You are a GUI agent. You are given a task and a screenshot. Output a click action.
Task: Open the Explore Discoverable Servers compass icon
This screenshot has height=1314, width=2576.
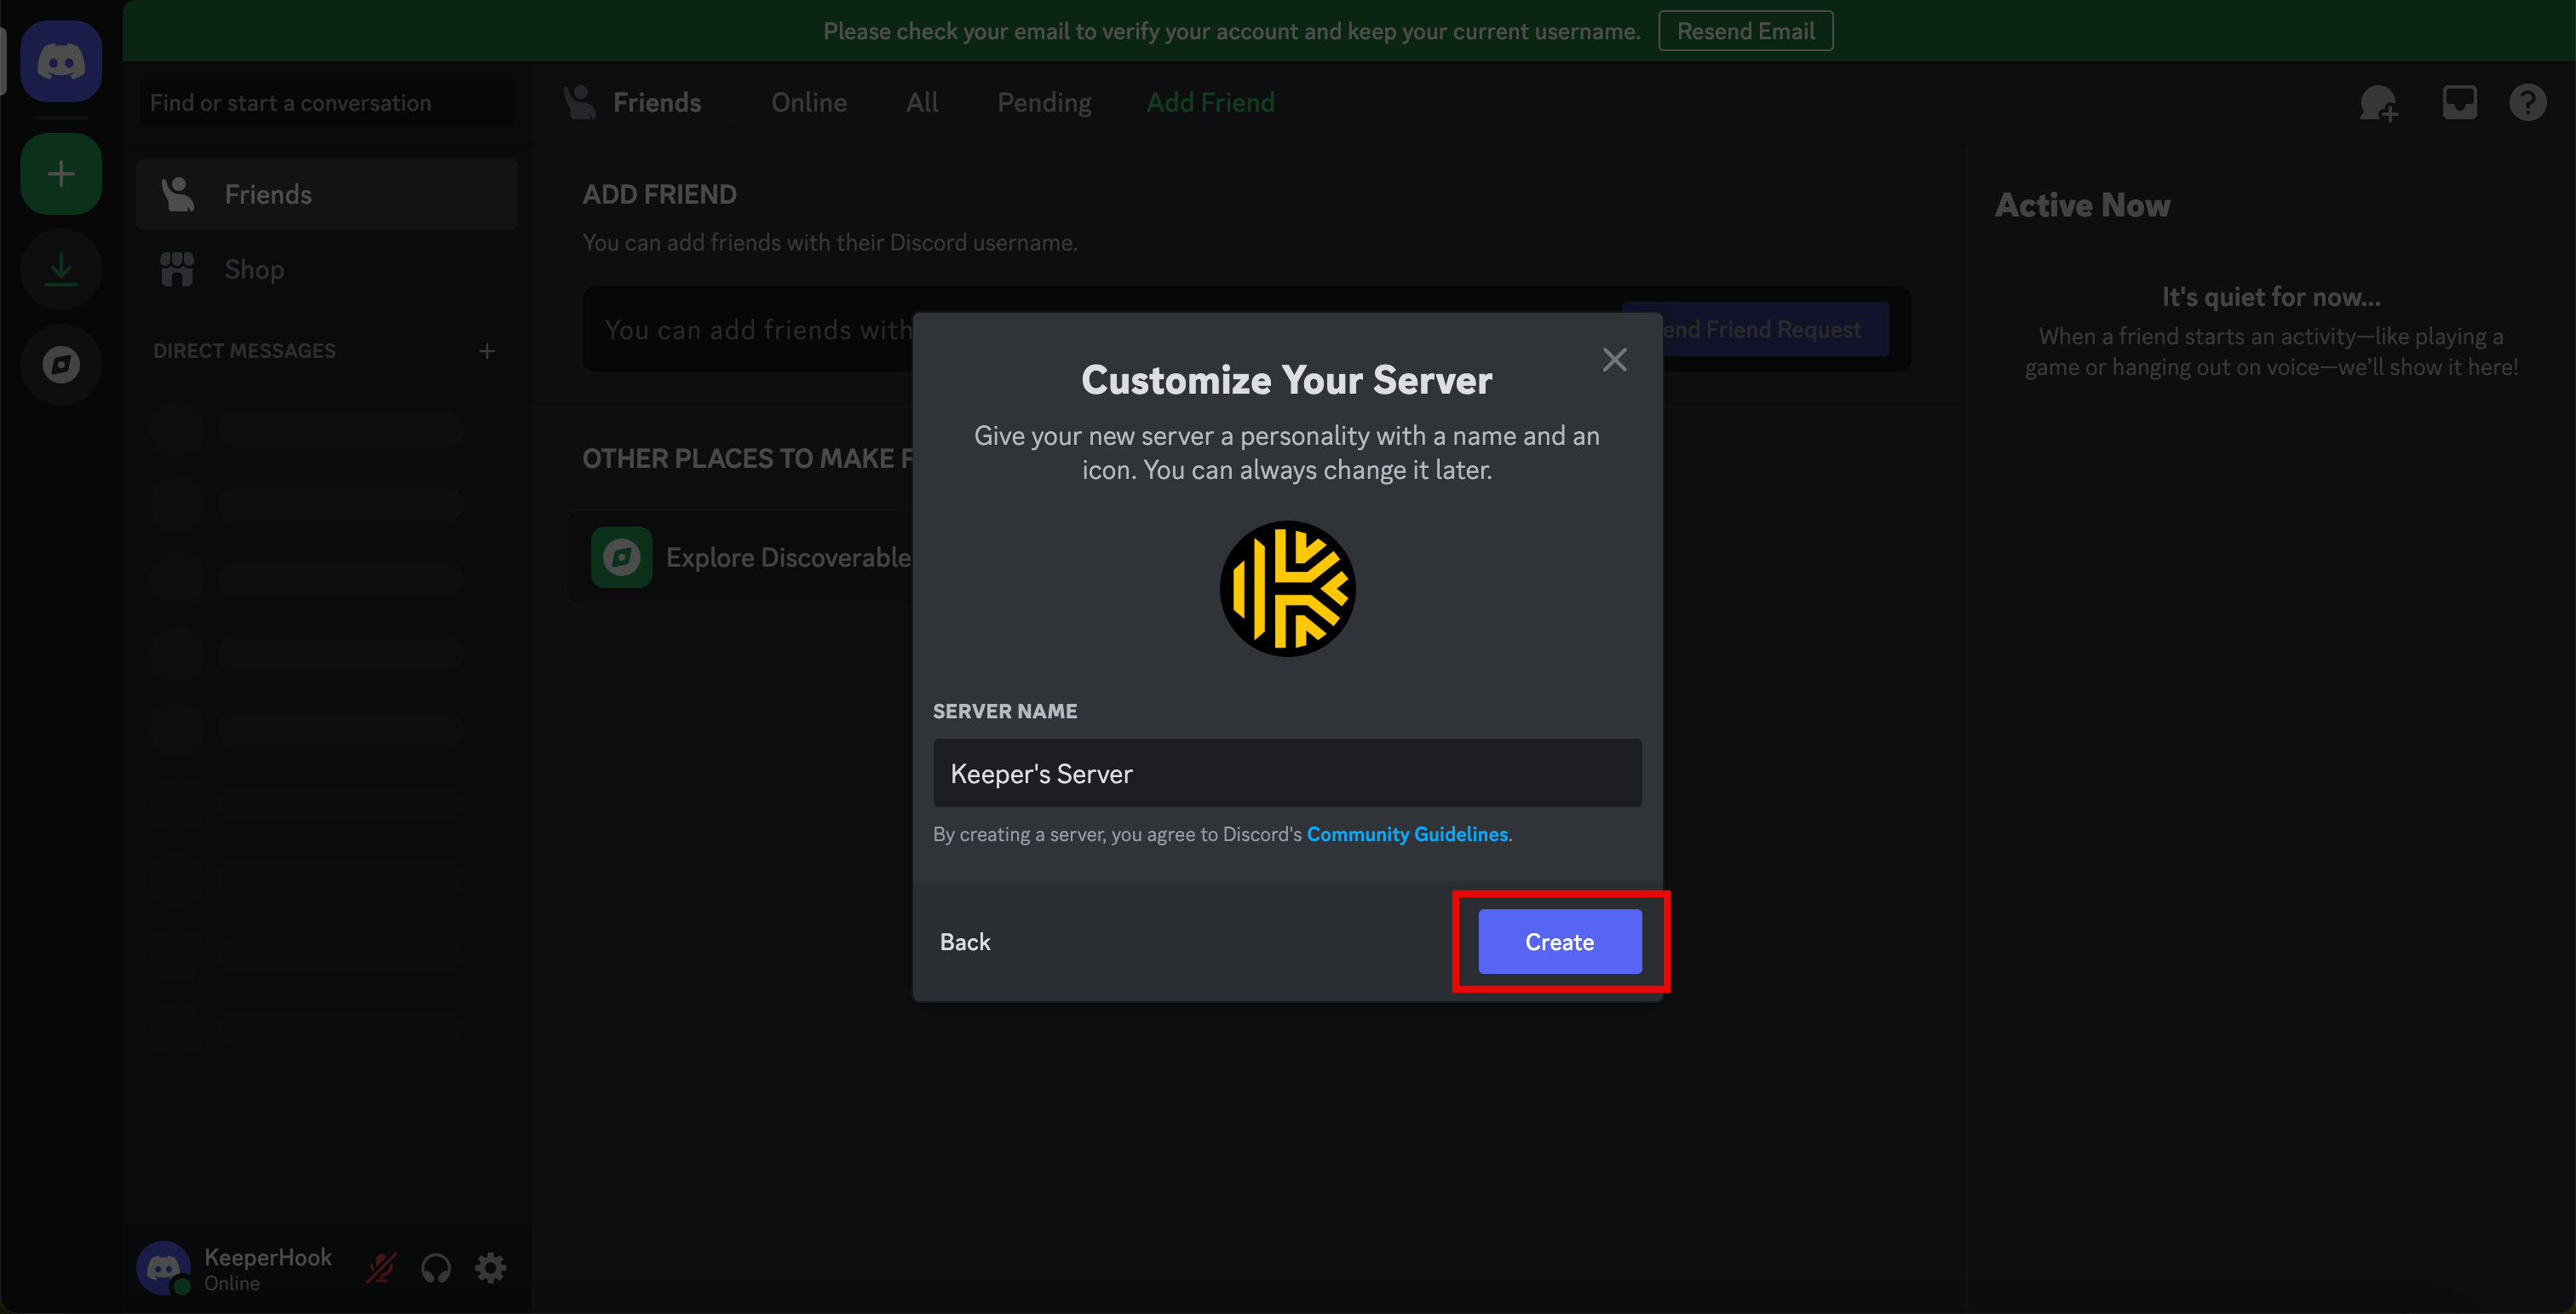point(61,364)
